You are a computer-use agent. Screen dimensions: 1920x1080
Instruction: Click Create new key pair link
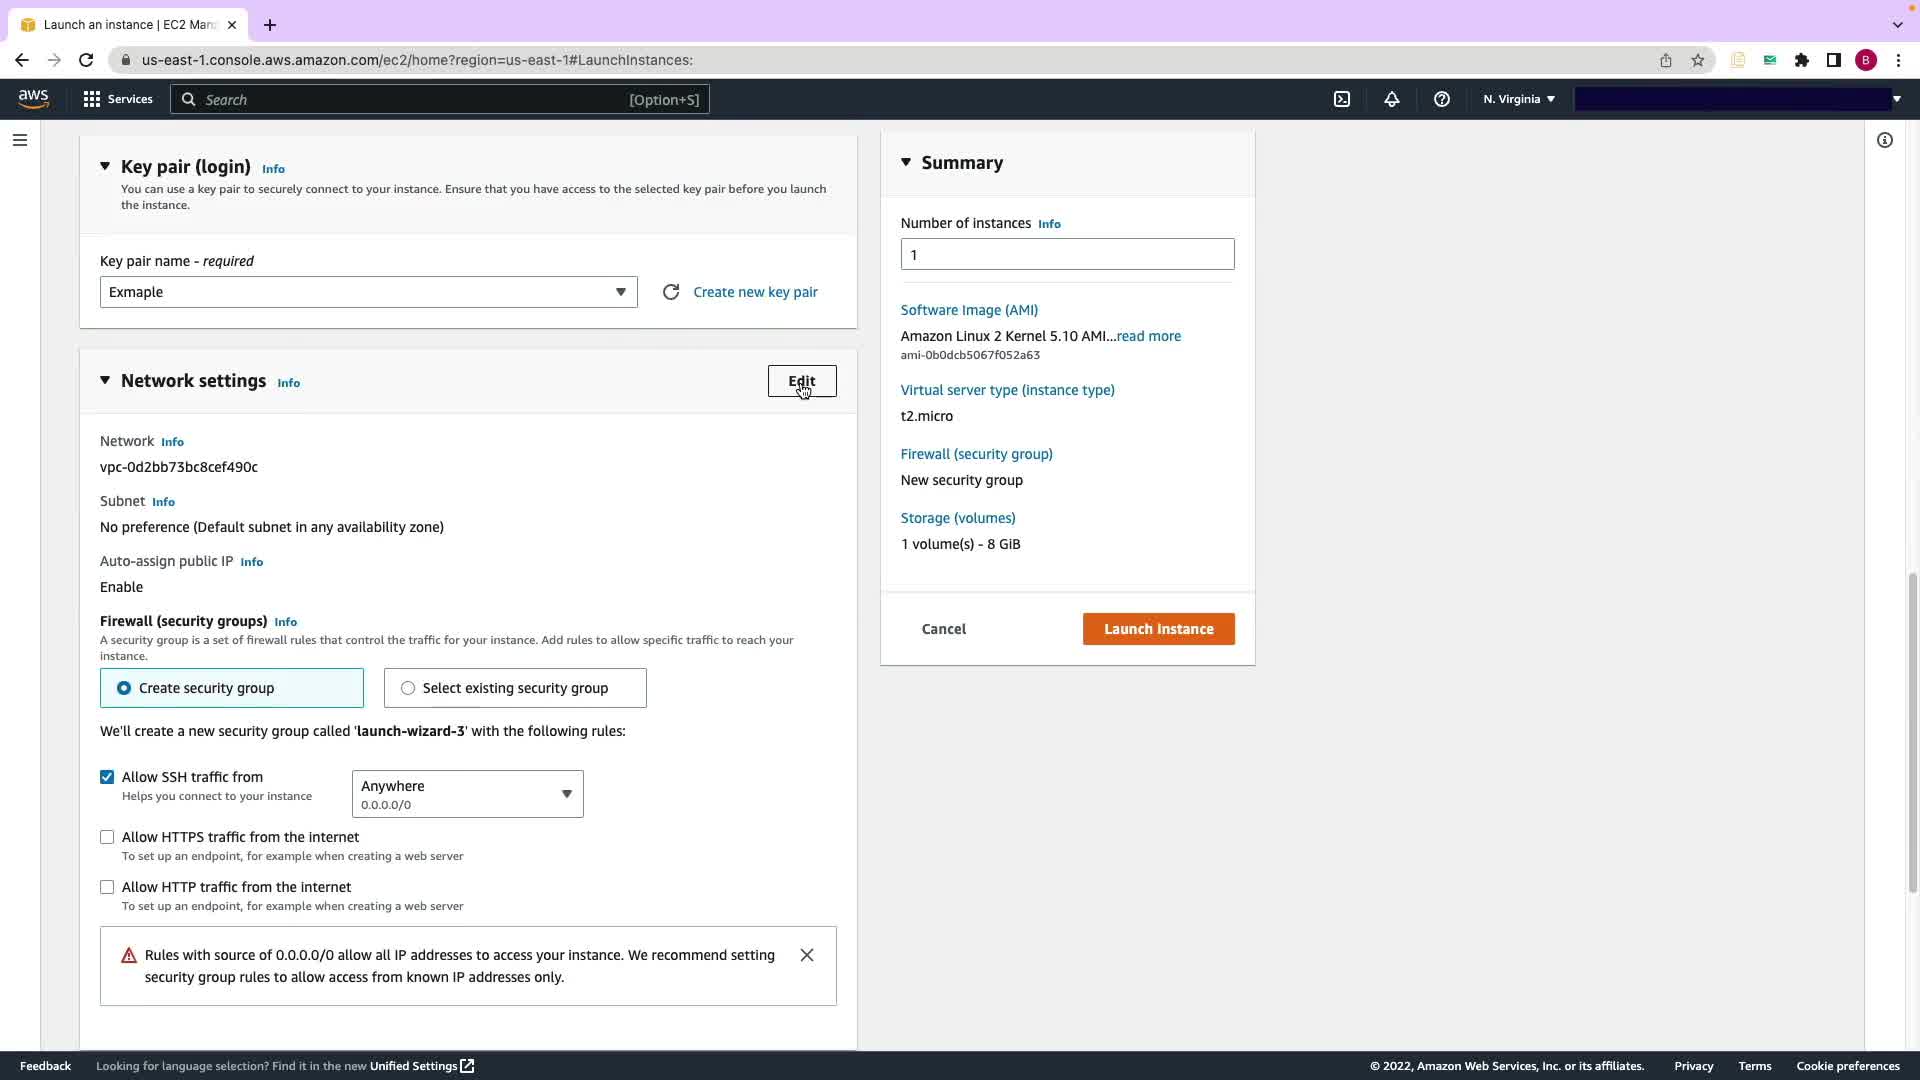click(755, 292)
